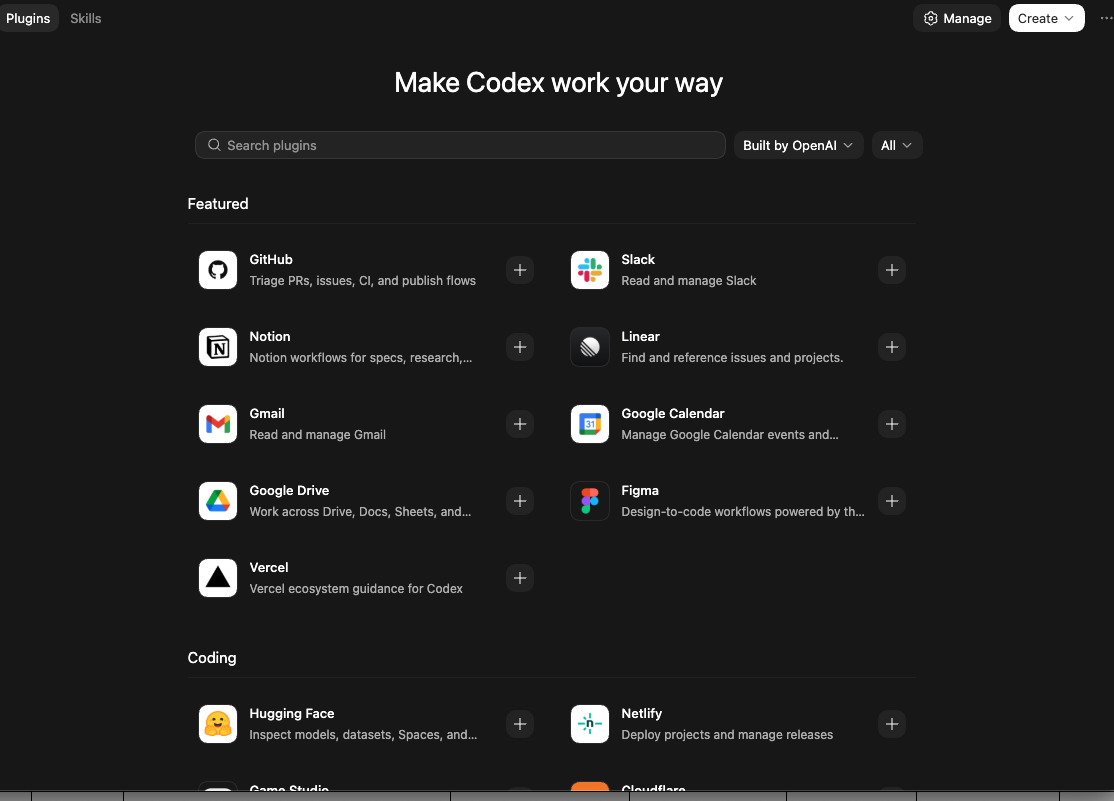
Task: Click the Search plugins field
Action: (x=460, y=145)
